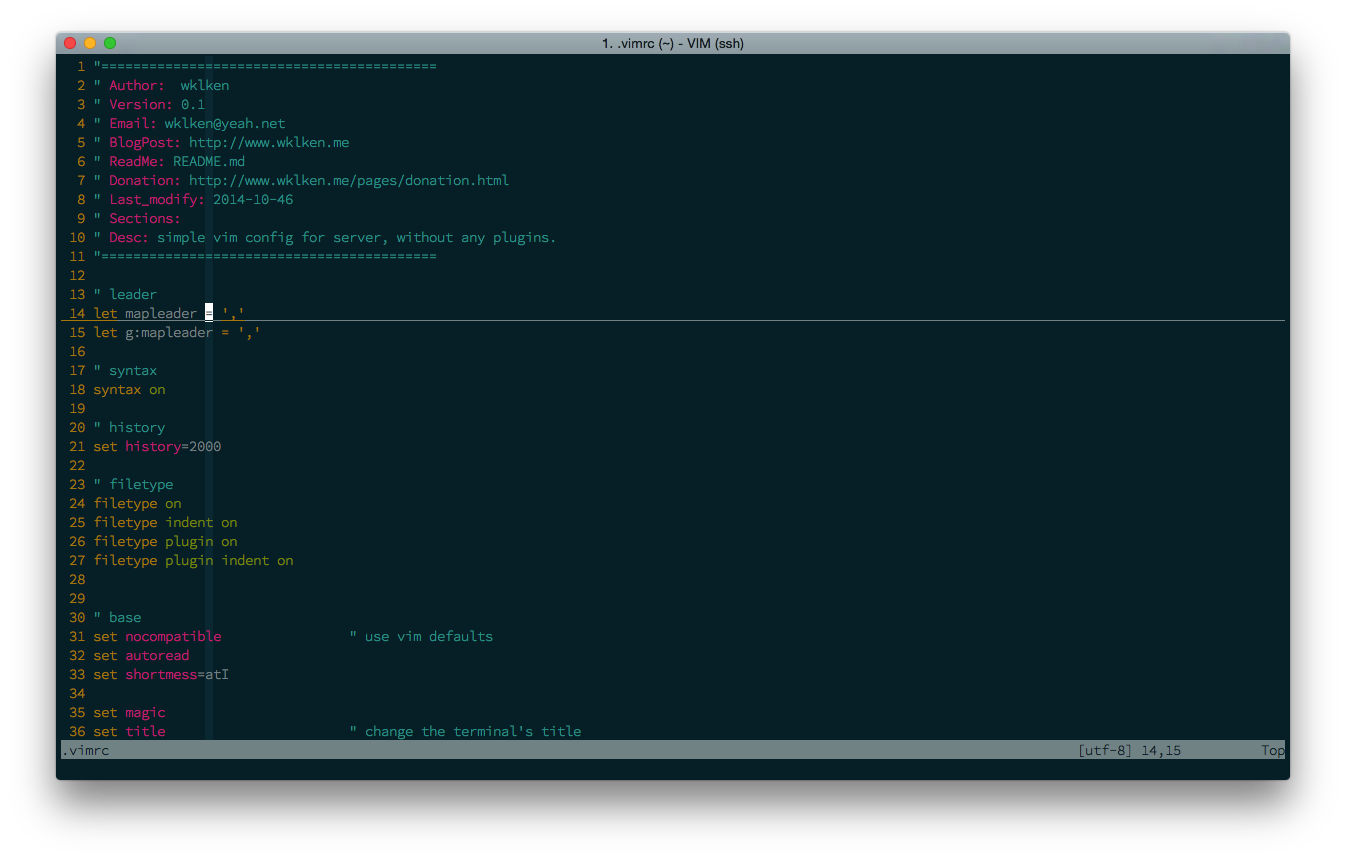
Task: Click the README.md text on line 6
Action: (209, 161)
